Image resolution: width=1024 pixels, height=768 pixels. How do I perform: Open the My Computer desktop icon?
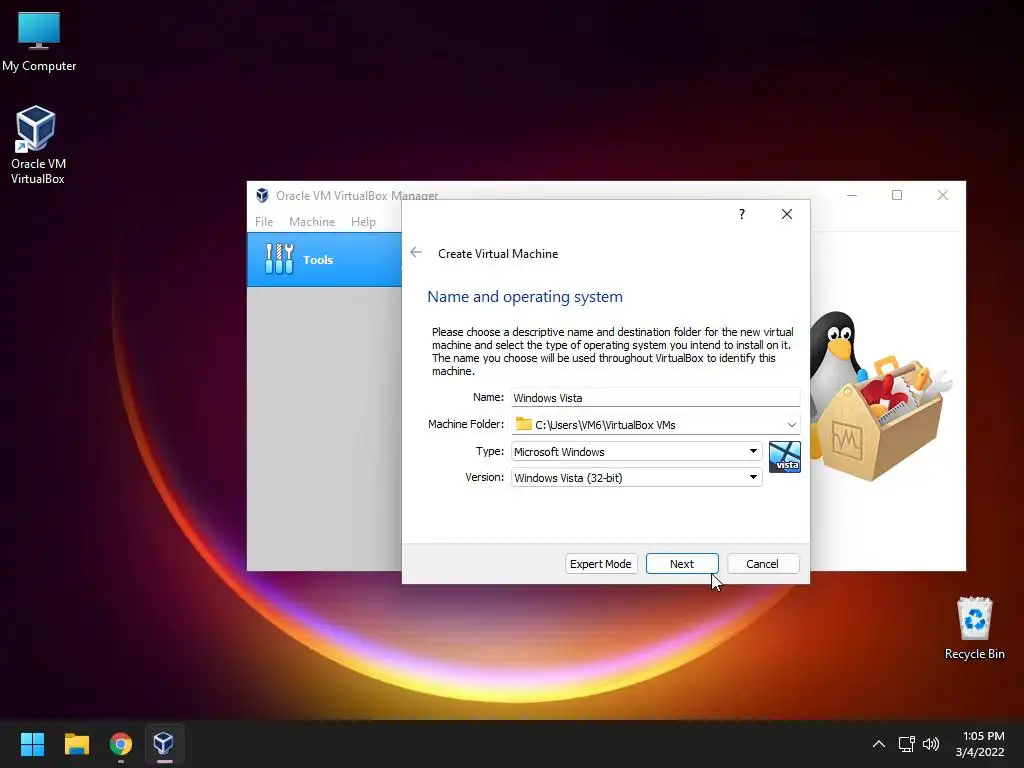[x=39, y=42]
